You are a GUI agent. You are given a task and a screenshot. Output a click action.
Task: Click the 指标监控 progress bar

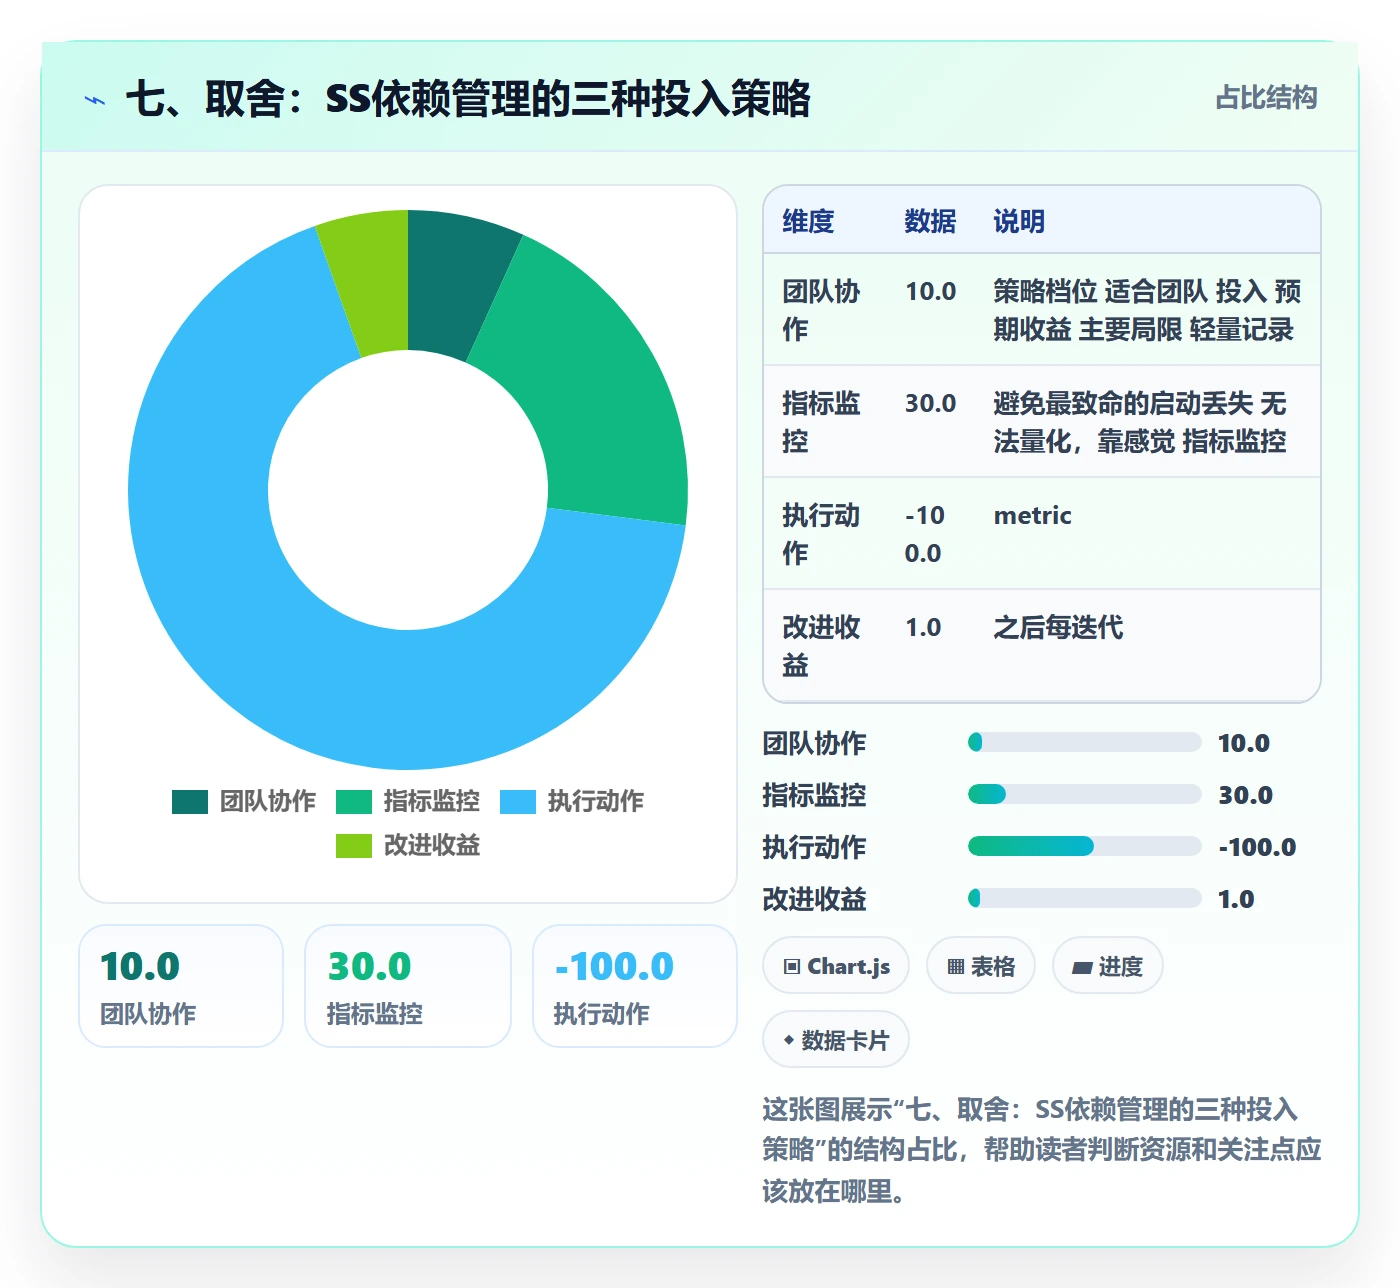point(1085,794)
